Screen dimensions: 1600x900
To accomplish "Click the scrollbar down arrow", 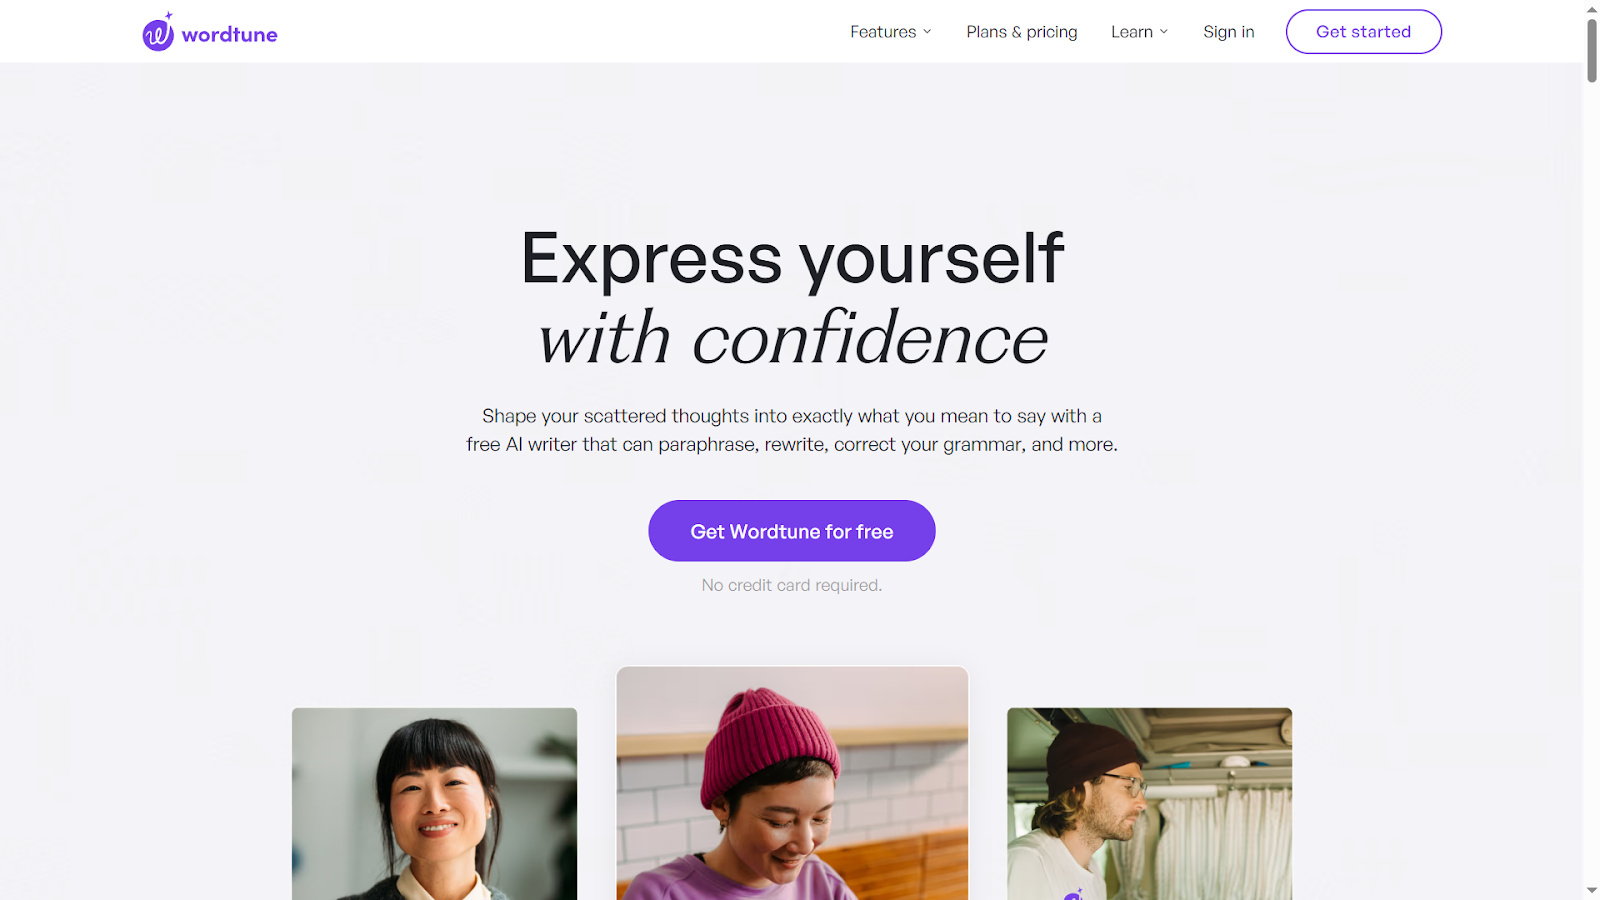I will 1592,890.
